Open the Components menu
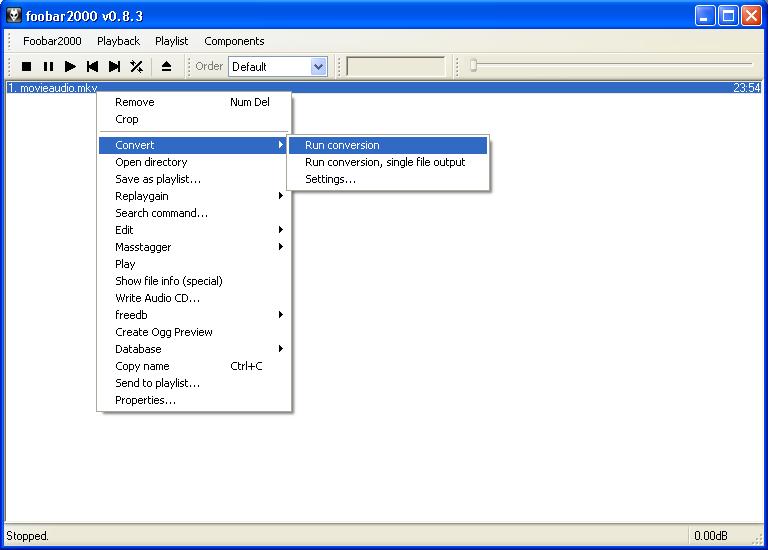 click(x=234, y=41)
